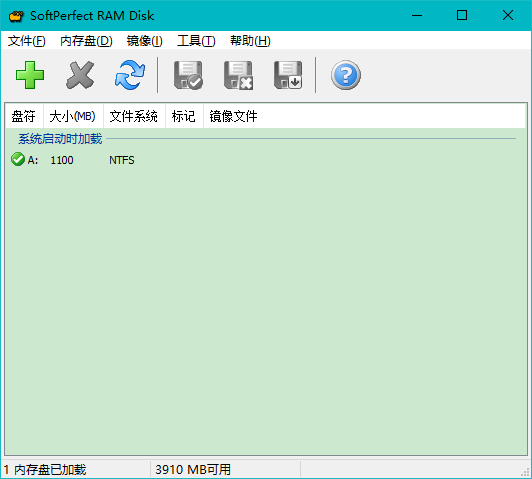Remove selected disk using gray X icon
This screenshot has width=532, height=479.
[x=80, y=75]
